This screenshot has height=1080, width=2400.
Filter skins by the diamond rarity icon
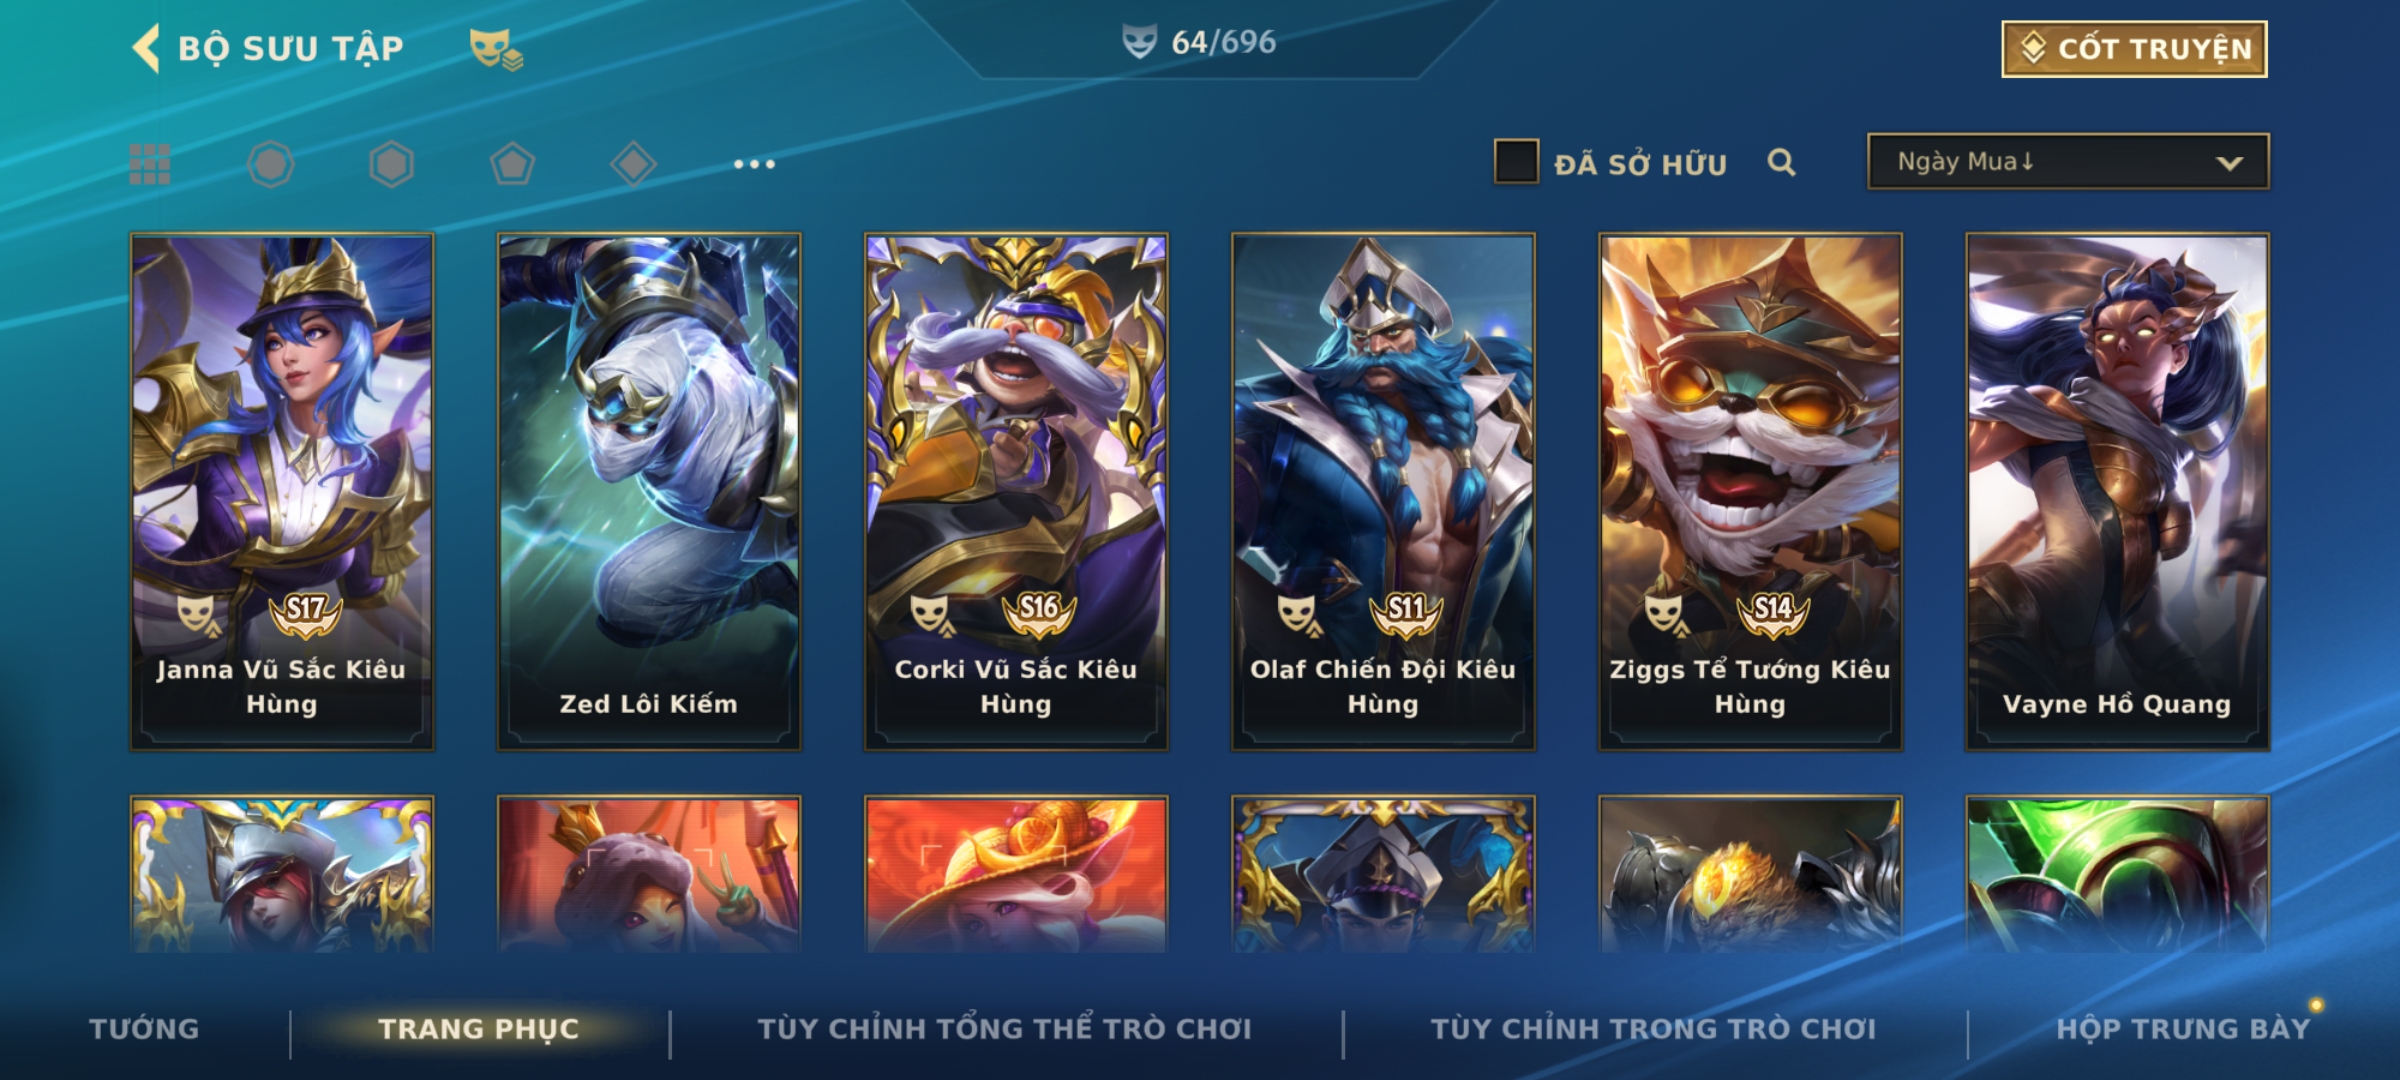(633, 164)
